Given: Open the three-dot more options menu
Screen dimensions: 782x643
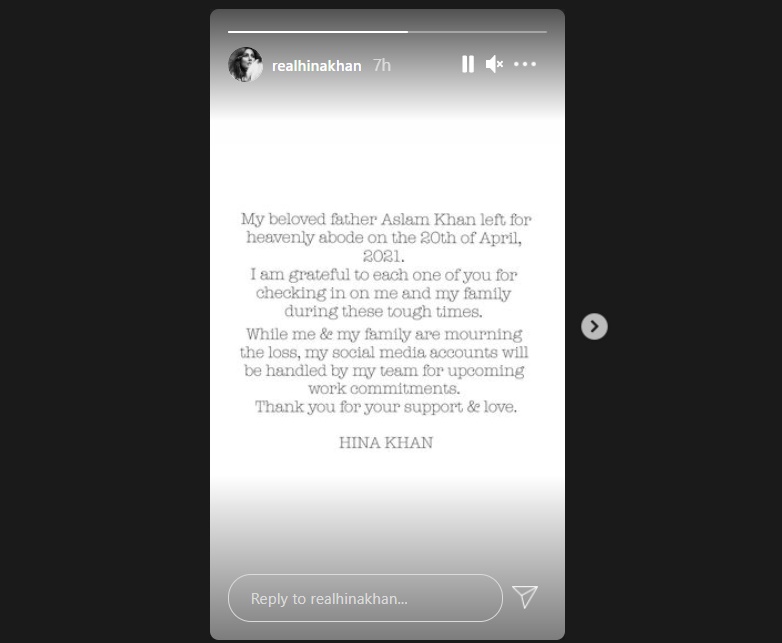Looking at the screenshot, I should coord(525,64).
